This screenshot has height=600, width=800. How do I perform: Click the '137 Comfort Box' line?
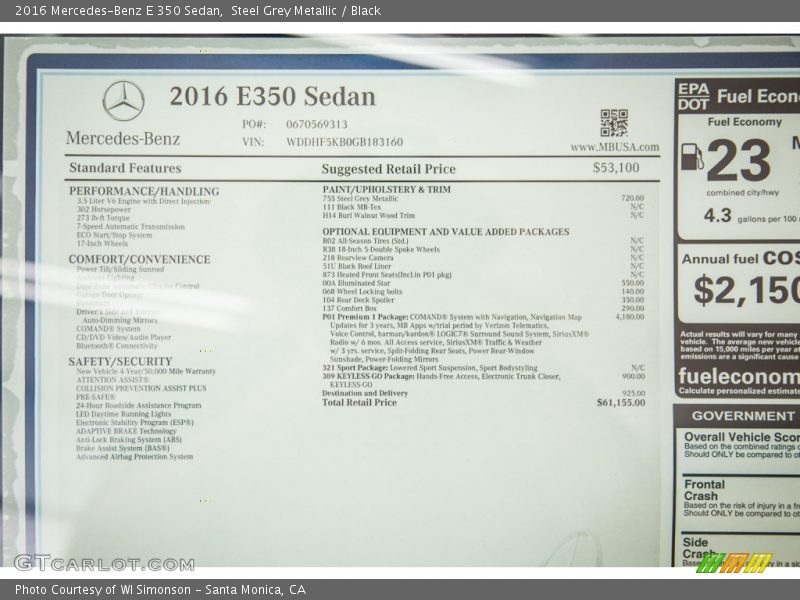pyautogui.click(x=349, y=309)
